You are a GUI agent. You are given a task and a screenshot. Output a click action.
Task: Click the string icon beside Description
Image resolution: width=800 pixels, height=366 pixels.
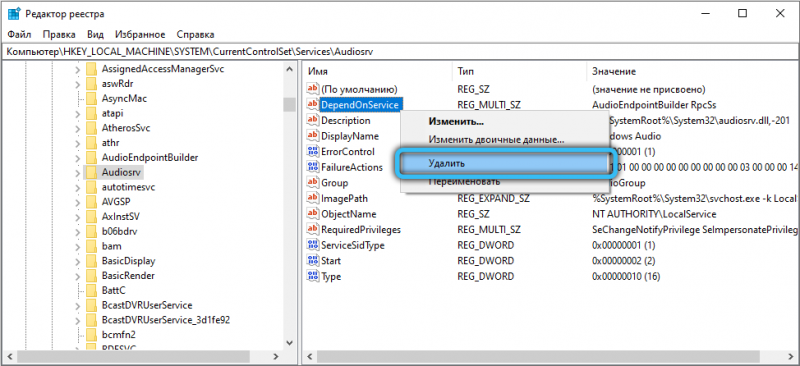[312, 120]
